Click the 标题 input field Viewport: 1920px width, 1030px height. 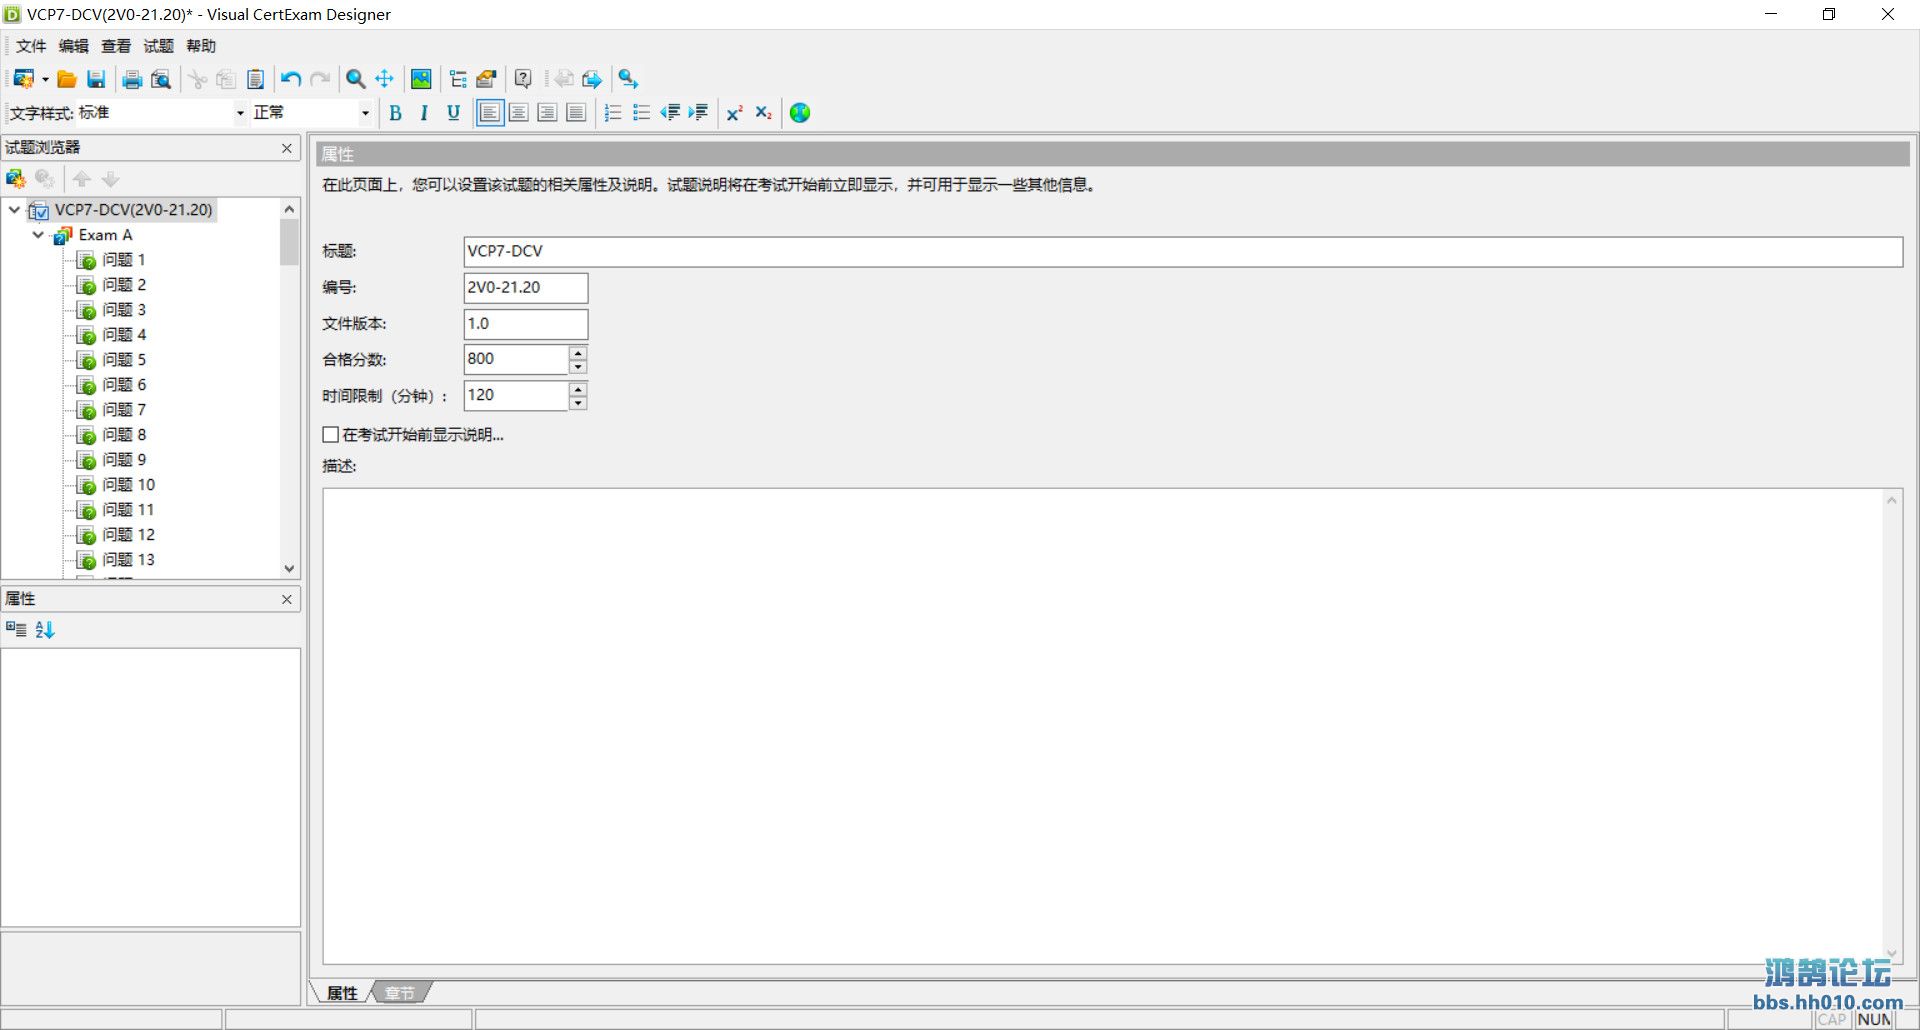click(x=1183, y=252)
